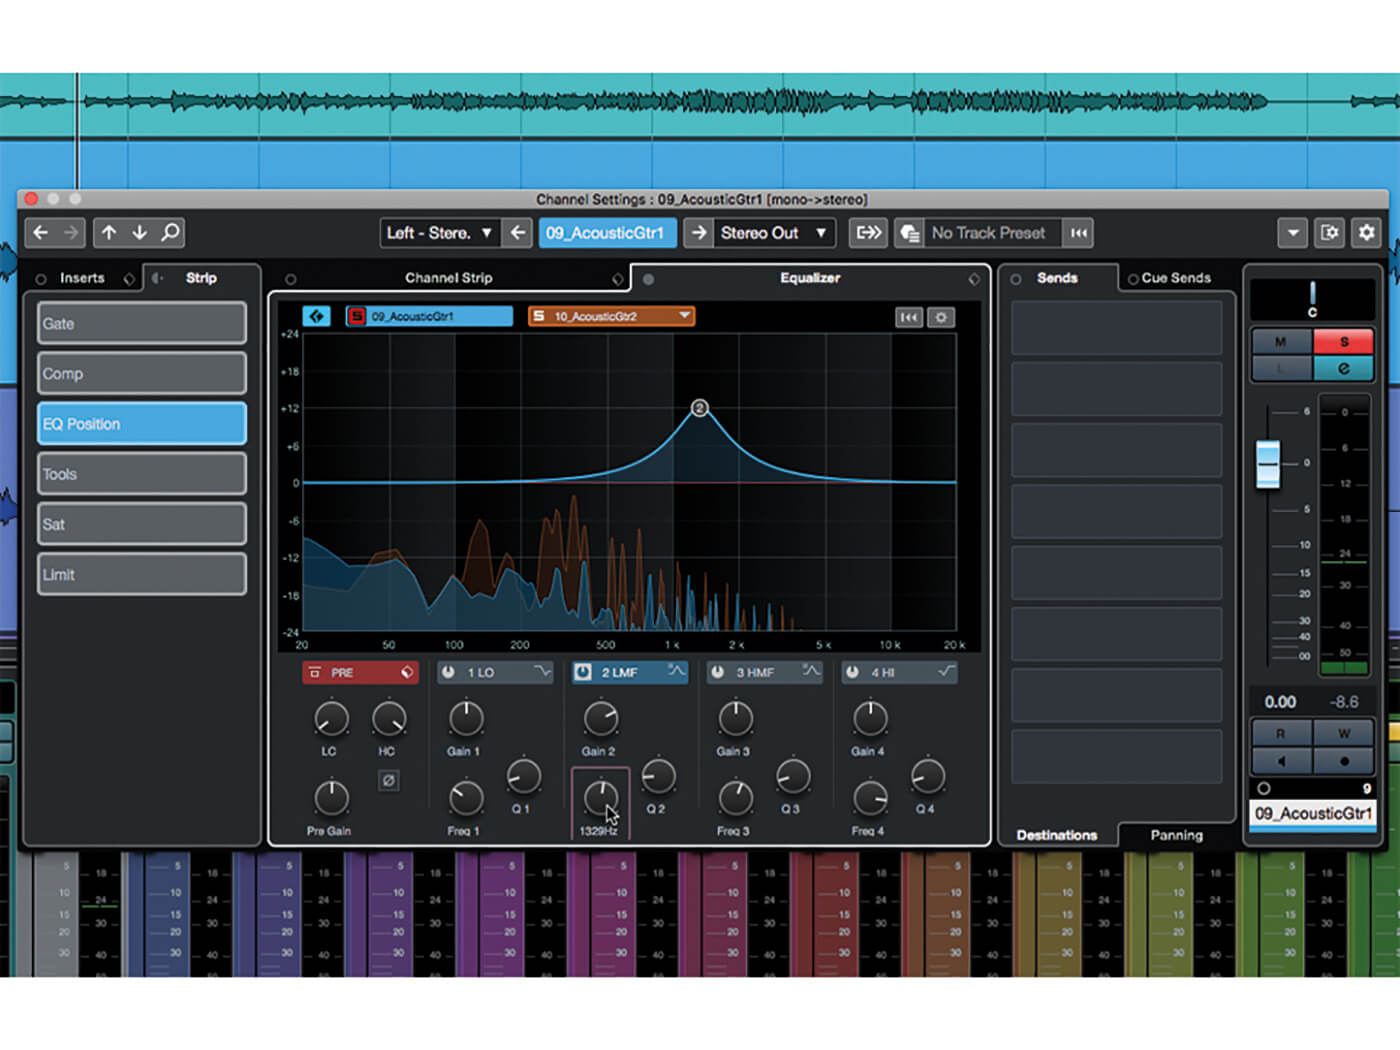Open the search magnifier in the toolbar
This screenshot has height=1050, width=1400.
(x=171, y=232)
